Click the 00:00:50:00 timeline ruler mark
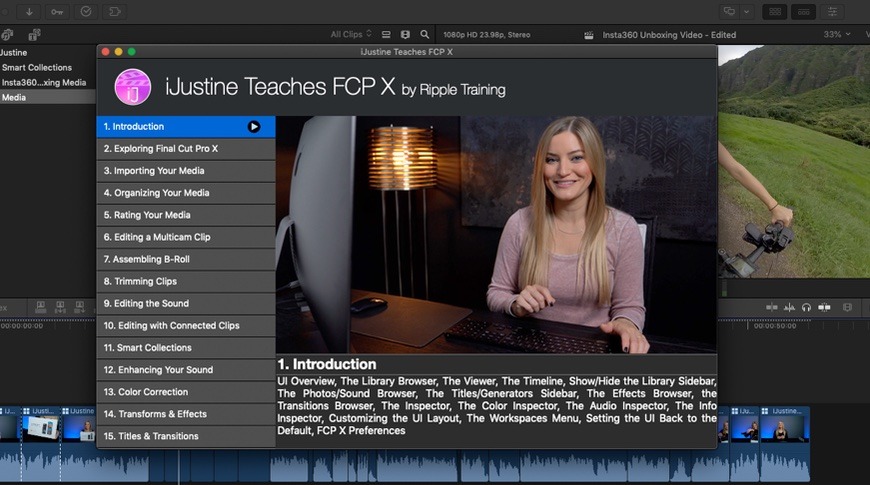This screenshot has height=485, width=870. pyautogui.click(x=775, y=326)
